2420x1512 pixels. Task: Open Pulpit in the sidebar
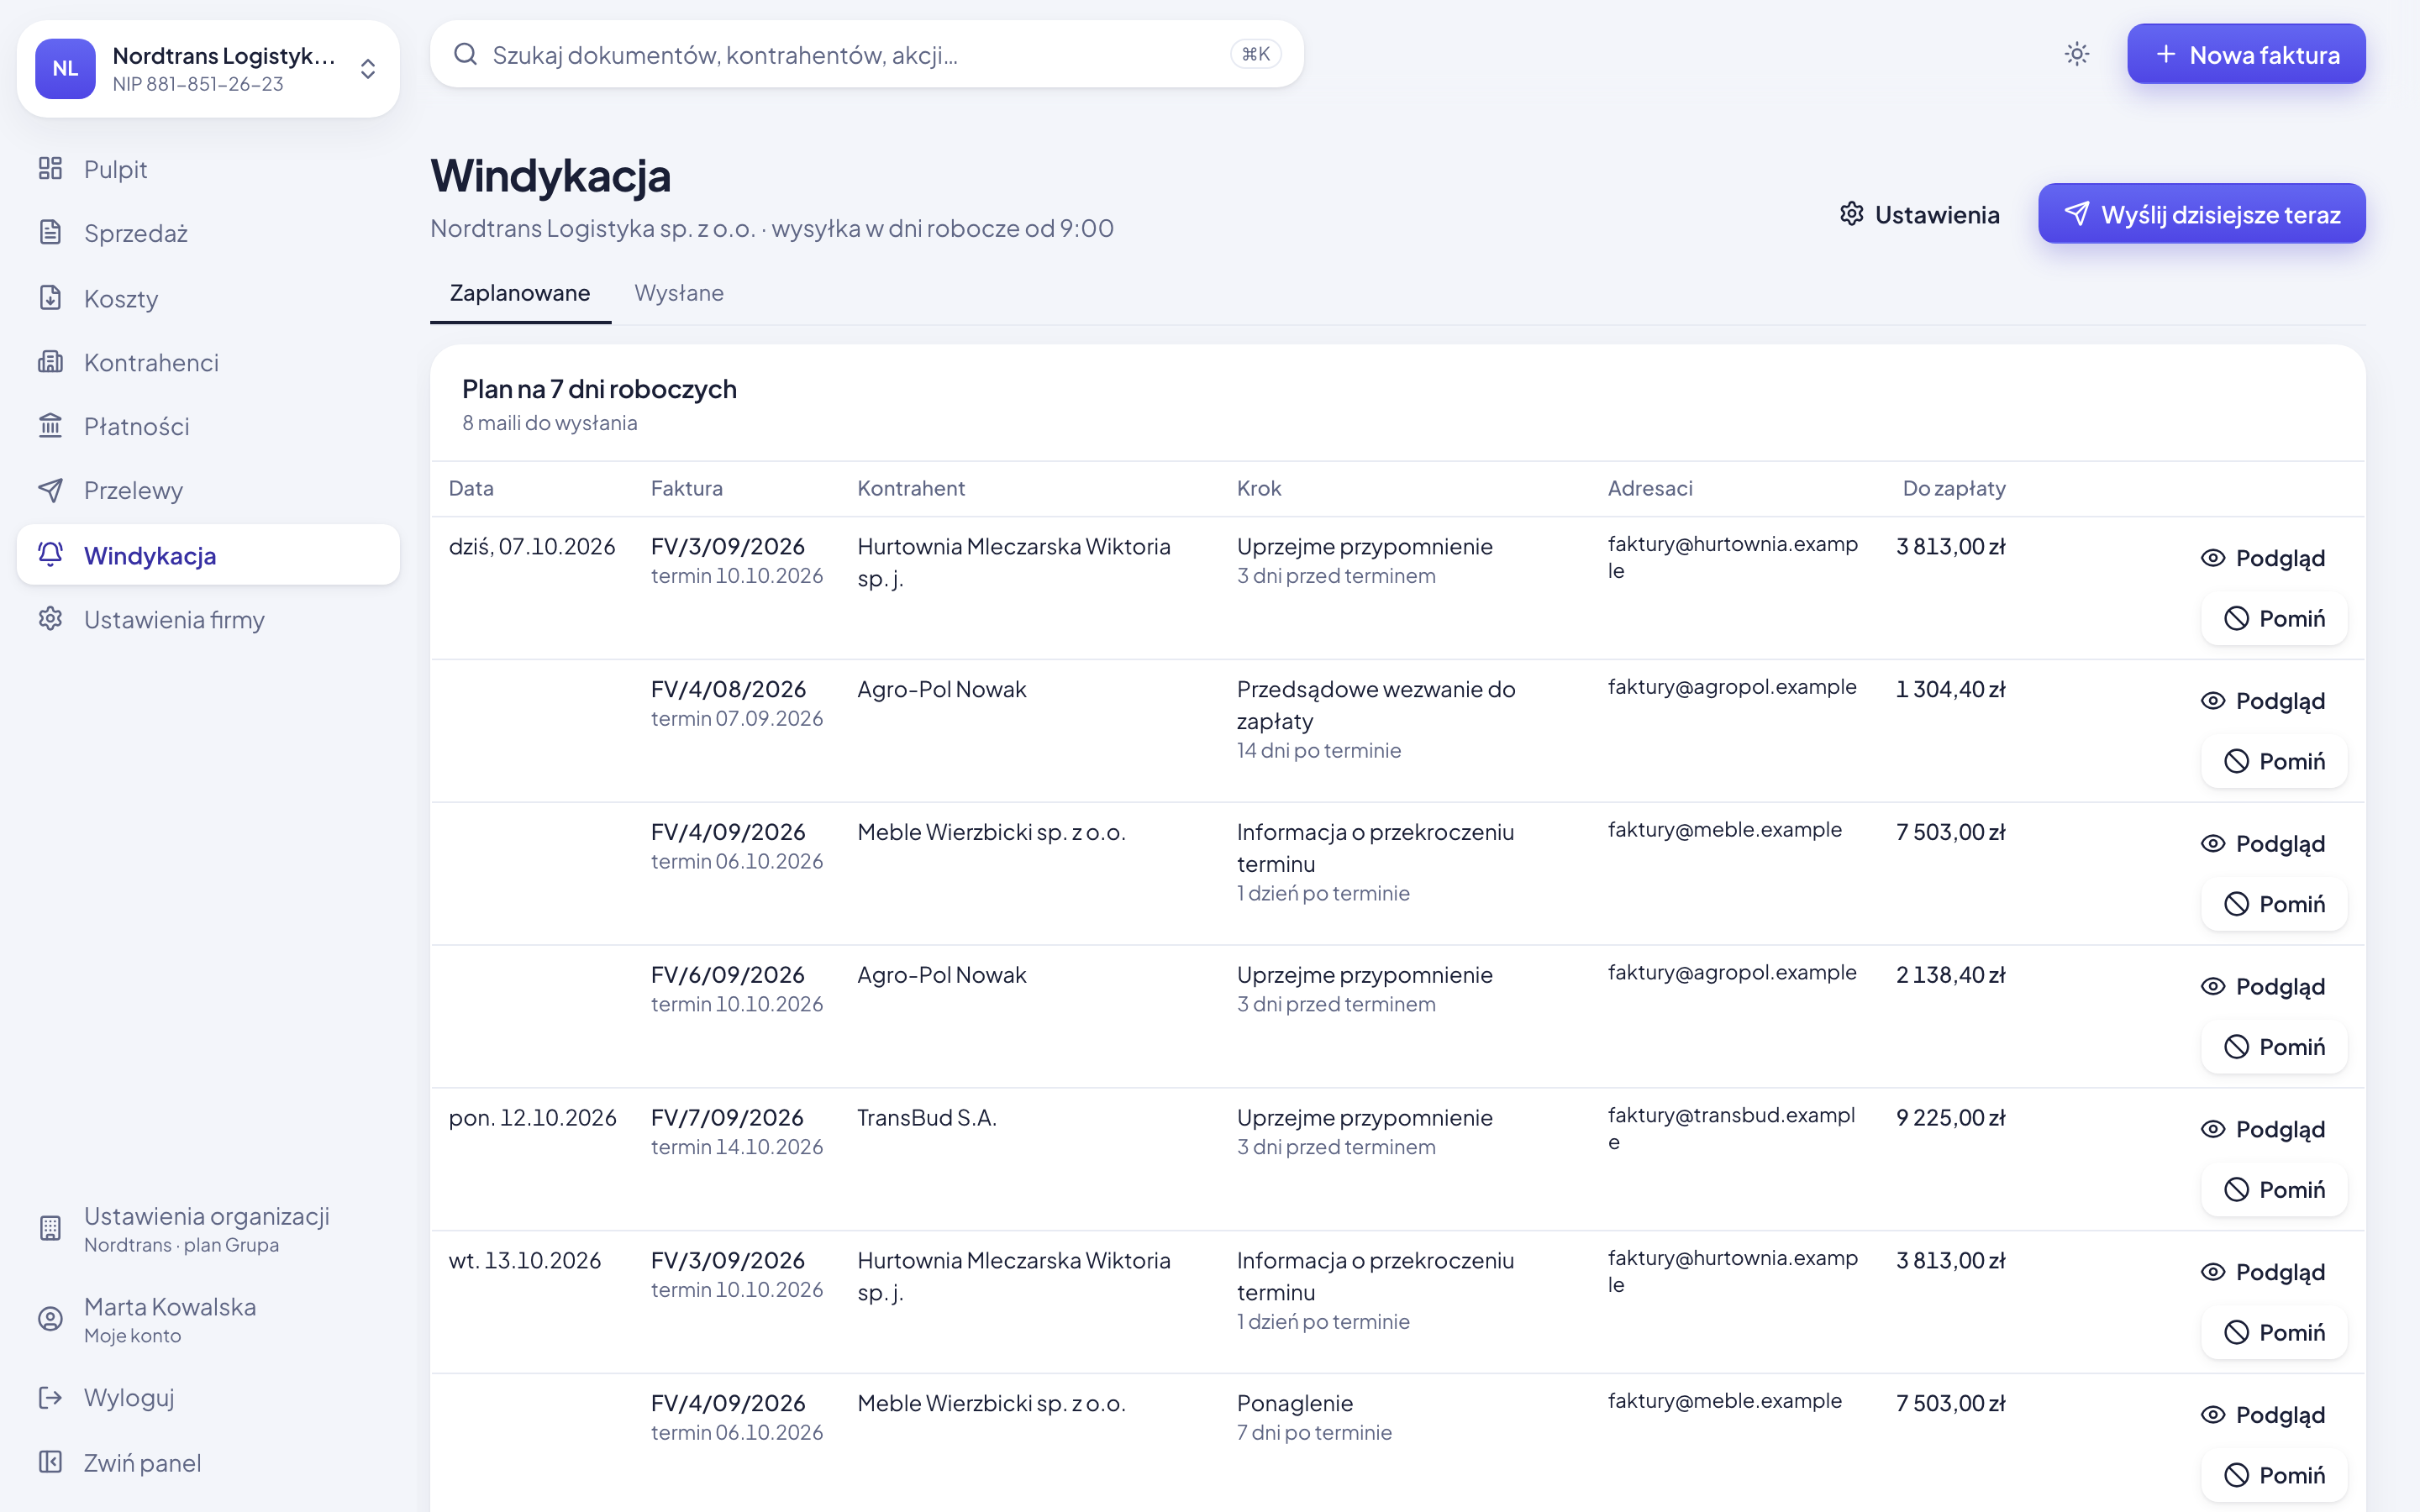click(208, 169)
